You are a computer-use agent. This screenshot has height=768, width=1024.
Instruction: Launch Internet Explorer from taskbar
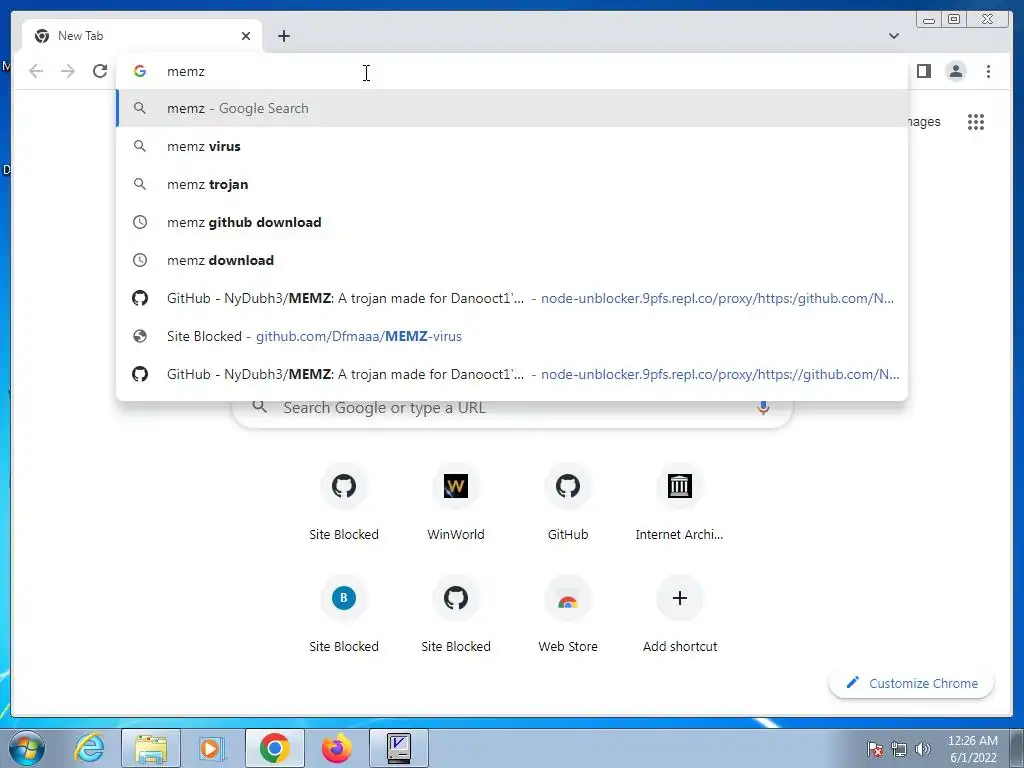click(x=89, y=748)
